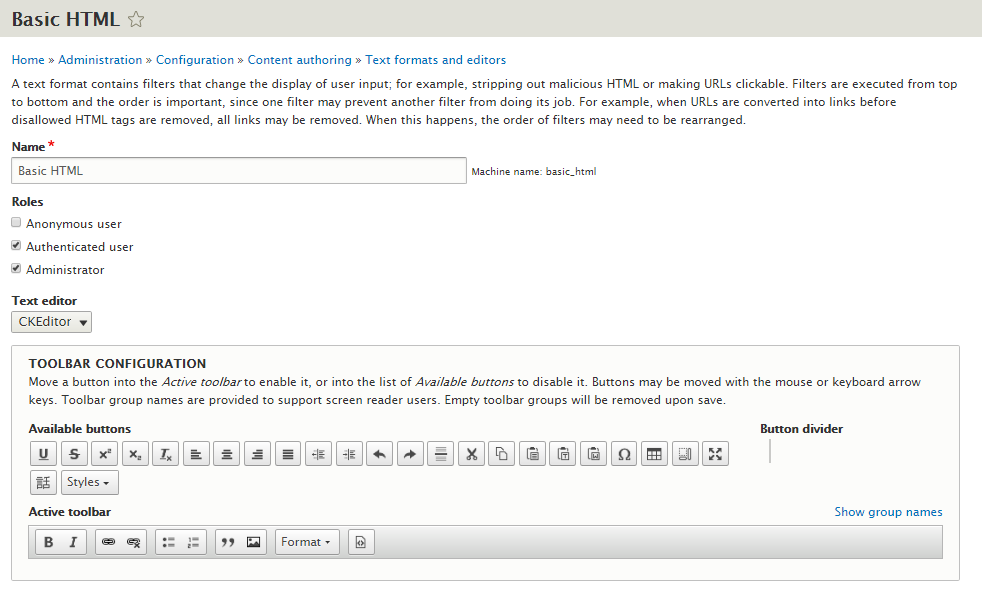Go to the Configuration breadcrumb

point(195,60)
